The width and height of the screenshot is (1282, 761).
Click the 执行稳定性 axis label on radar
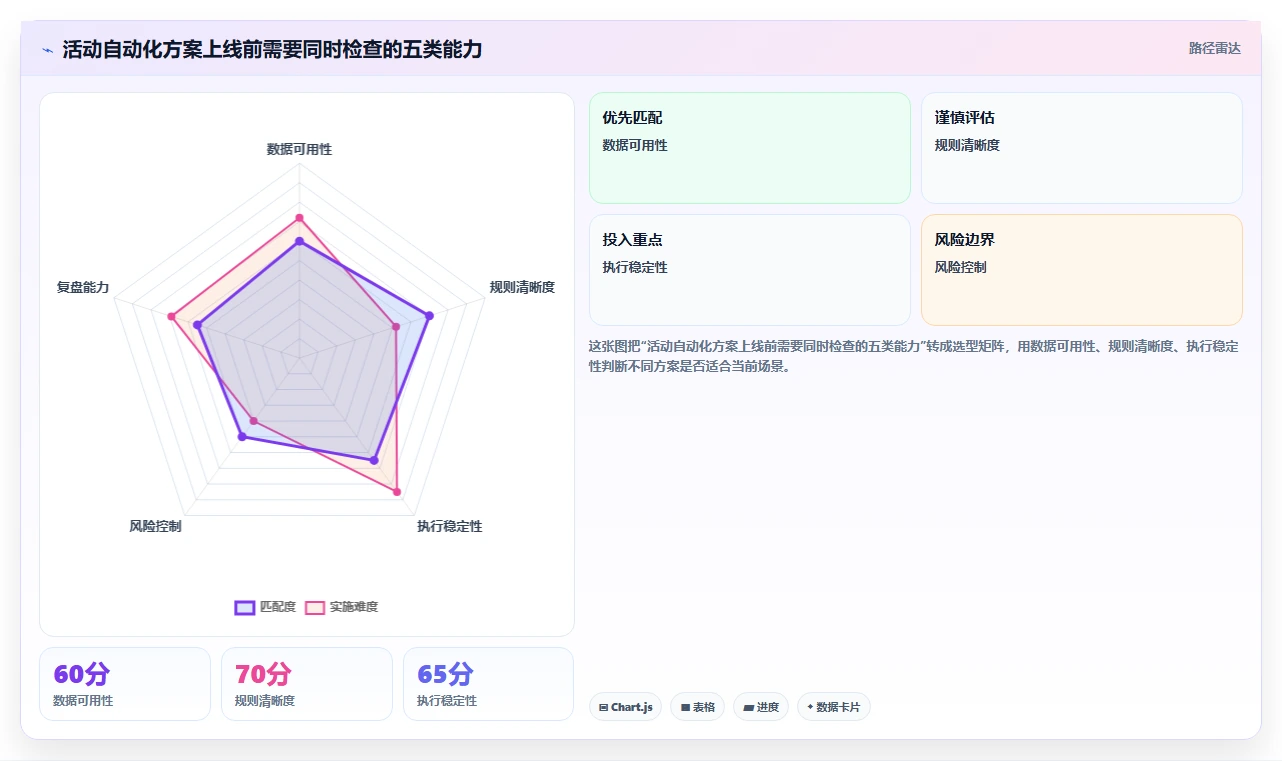[449, 526]
